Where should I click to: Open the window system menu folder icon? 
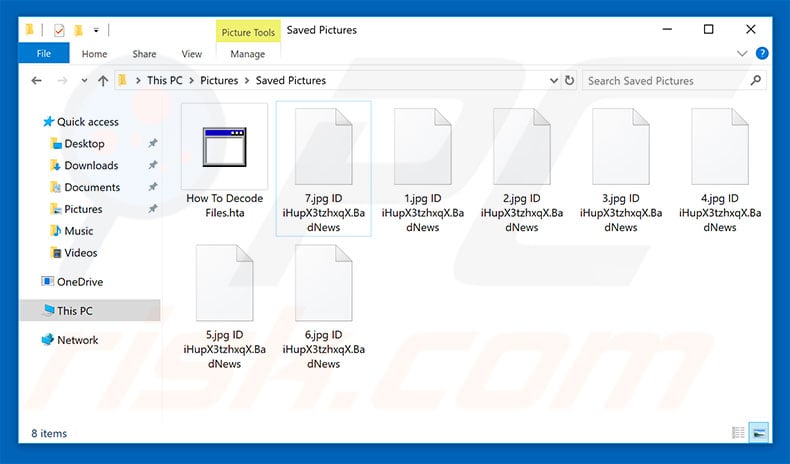(30, 30)
